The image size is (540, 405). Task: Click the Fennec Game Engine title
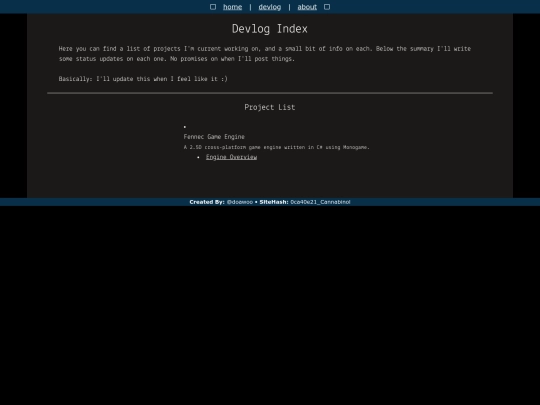(x=214, y=137)
